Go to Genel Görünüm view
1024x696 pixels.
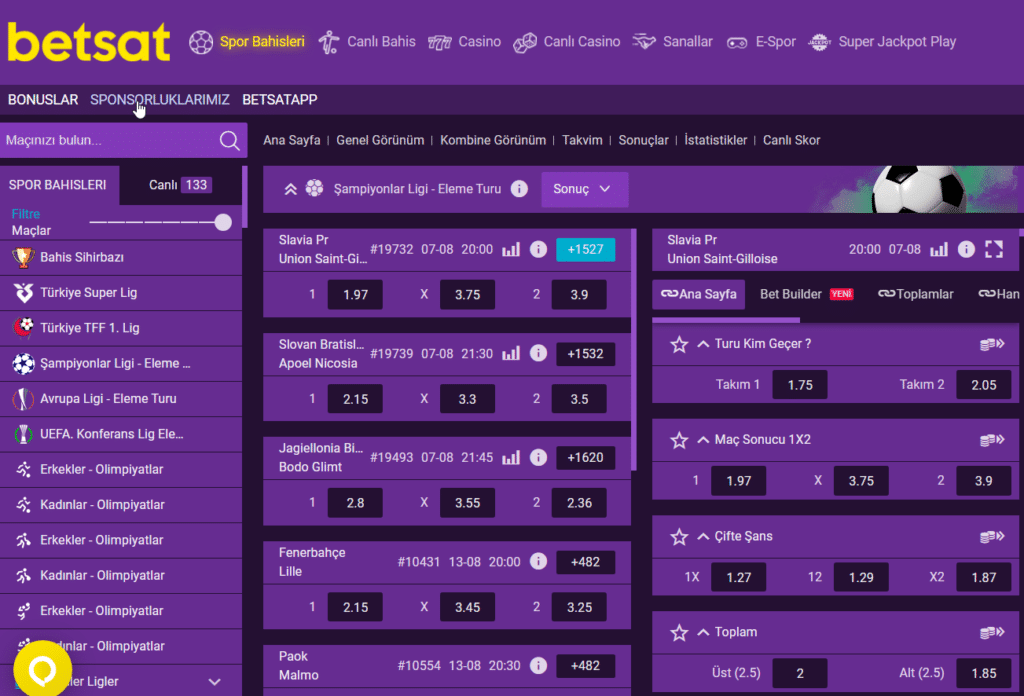[380, 140]
